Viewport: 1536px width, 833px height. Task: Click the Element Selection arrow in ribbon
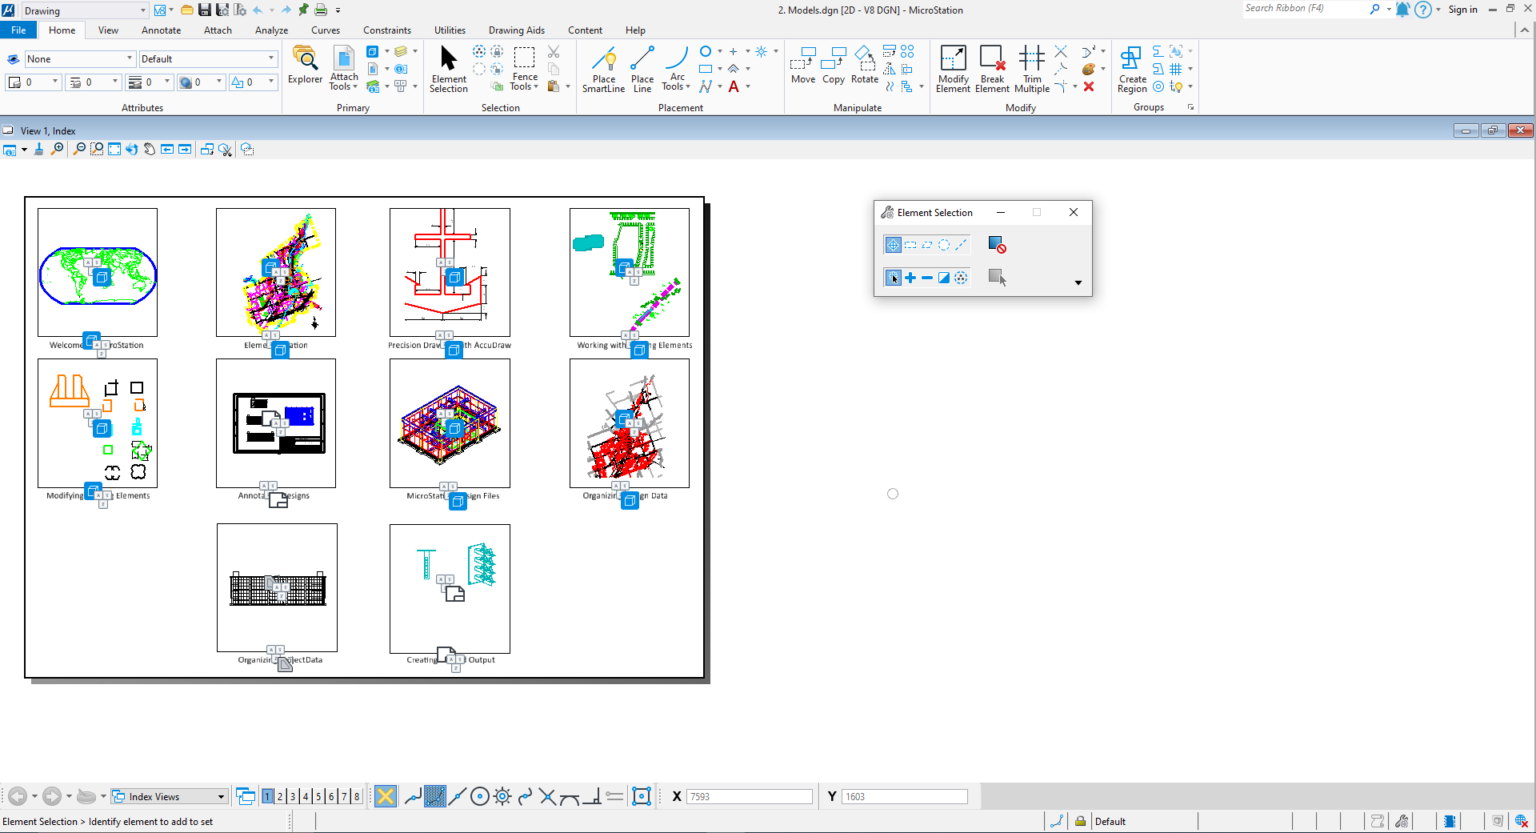point(448,69)
